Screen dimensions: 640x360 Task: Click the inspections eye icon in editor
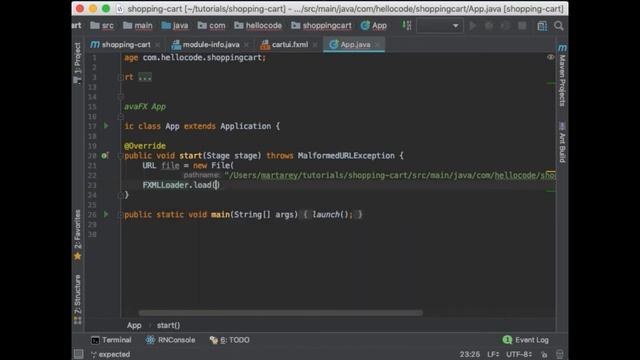[x=550, y=58]
